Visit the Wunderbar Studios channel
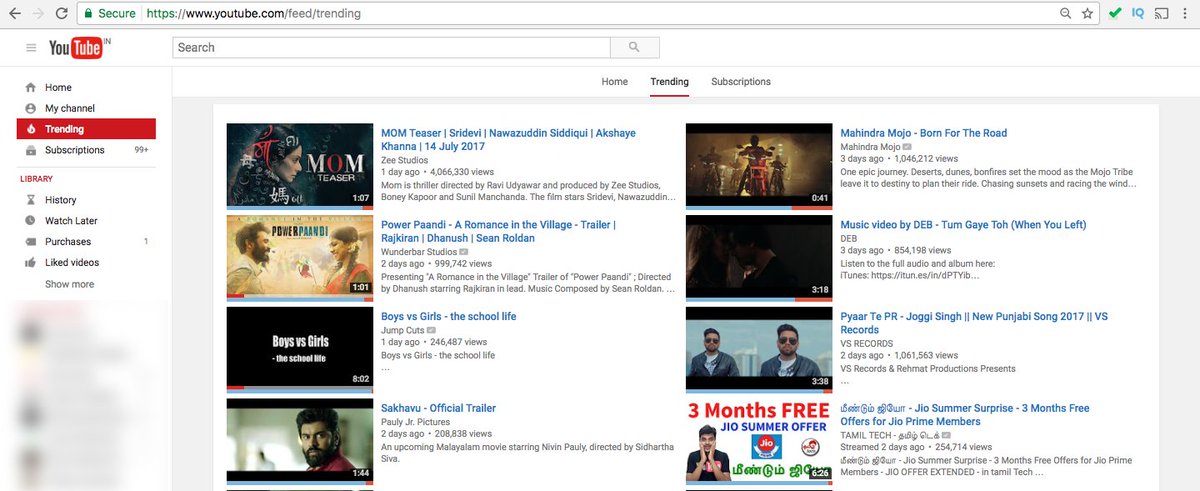The width and height of the screenshot is (1200, 491). point(420,251)
